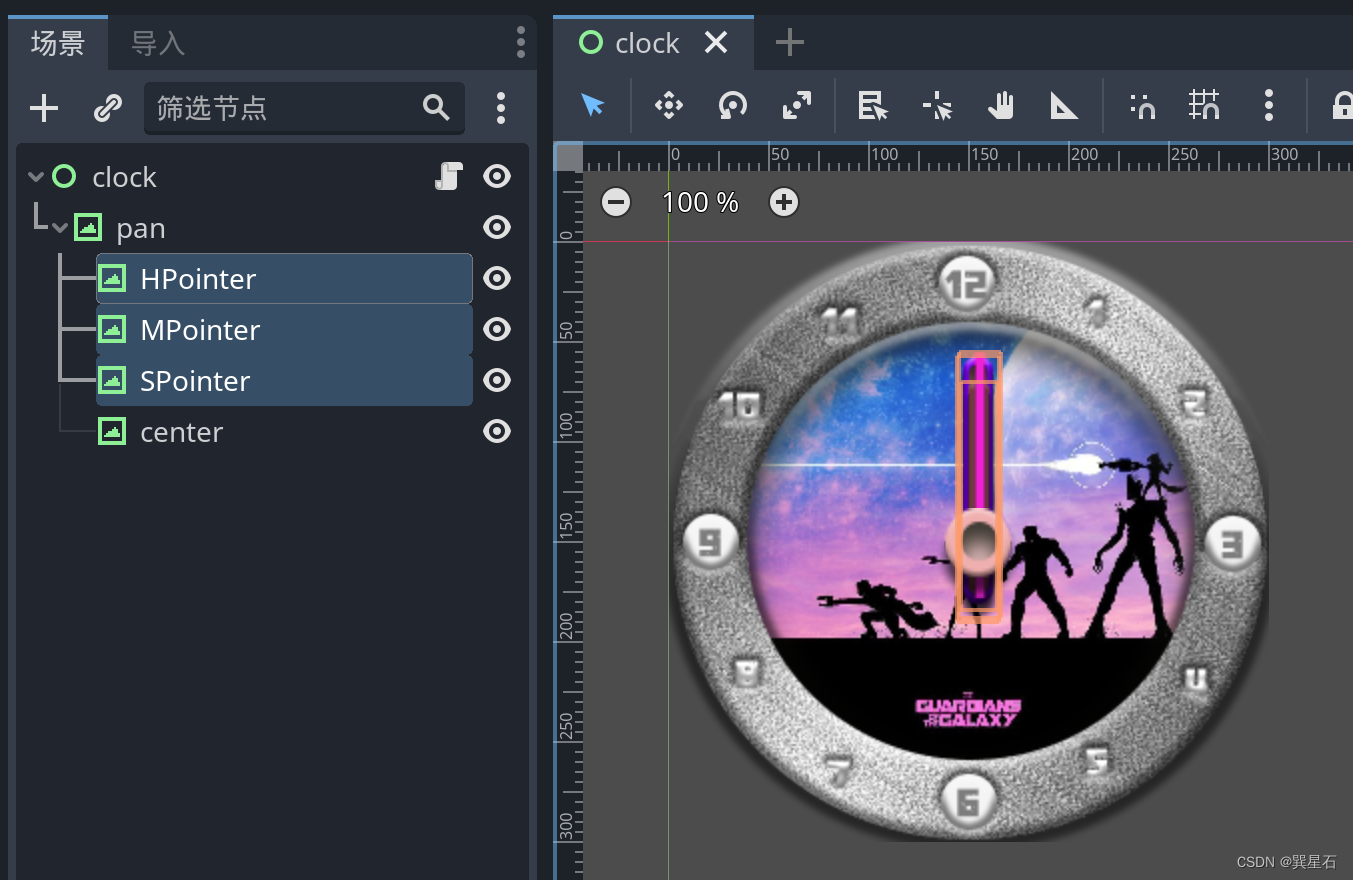Add a new scene tab
1353x880 pixels.
tap(790, 42)
